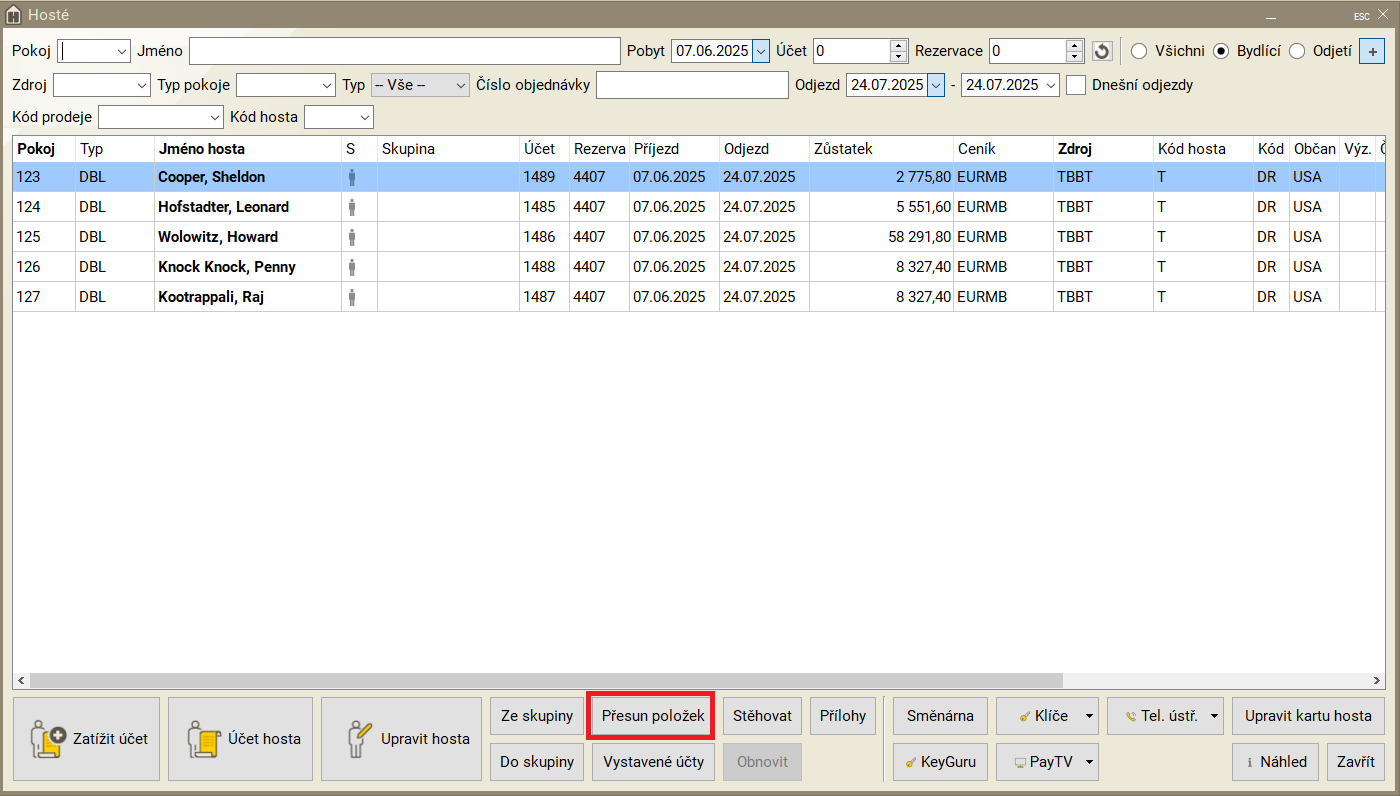Select the Všichni radio button
Viewport: 1400px width, 796px height.
pos(1139,51)
